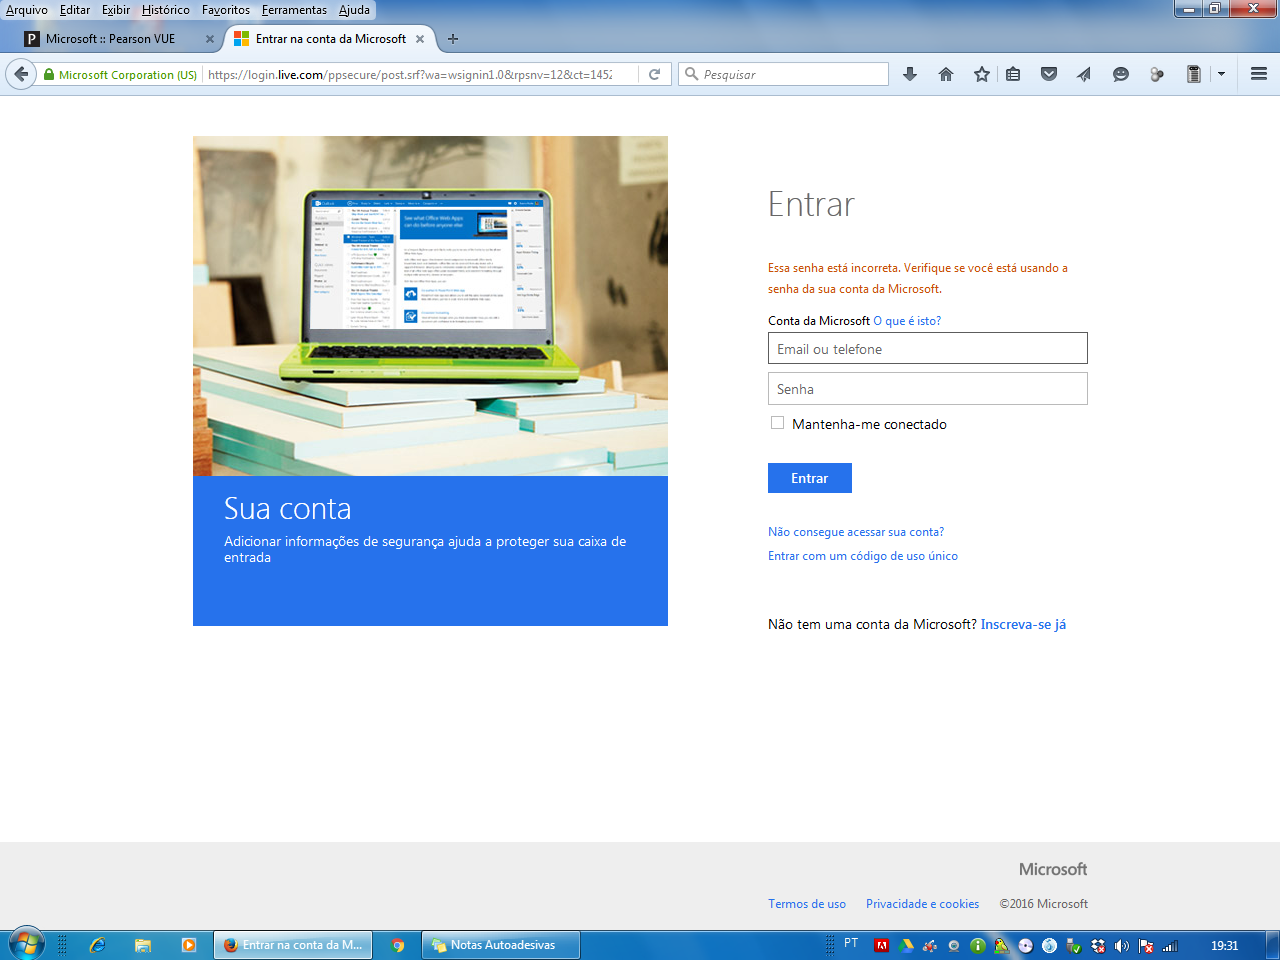Image resolution: width=1280 pixels, height=960 pixels.
Task: Click the paper plane share icon
Action: (x=1084, y=74)
